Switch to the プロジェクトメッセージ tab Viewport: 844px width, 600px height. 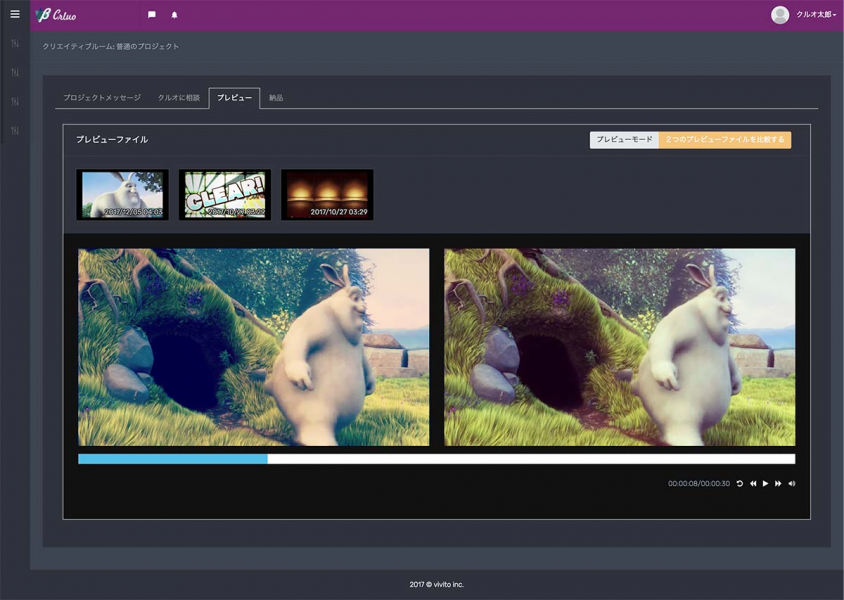click(102, 97)
